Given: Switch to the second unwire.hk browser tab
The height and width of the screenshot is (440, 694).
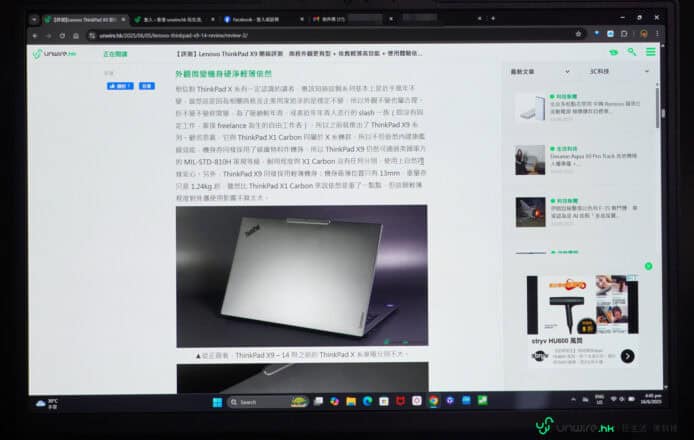Looking at the screenshot, I should point(174,19).
